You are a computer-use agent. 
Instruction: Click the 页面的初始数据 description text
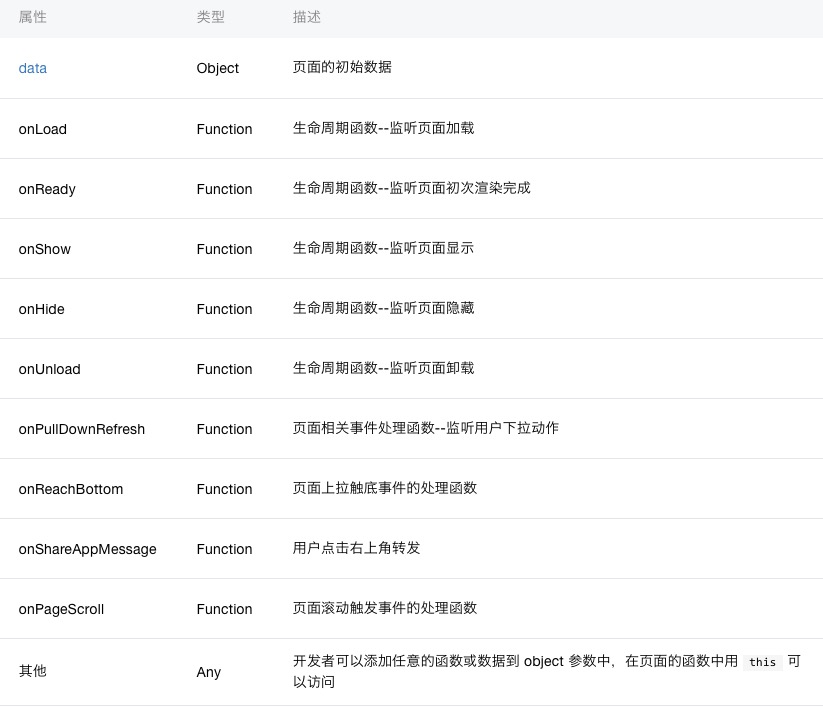click(342, 67)
